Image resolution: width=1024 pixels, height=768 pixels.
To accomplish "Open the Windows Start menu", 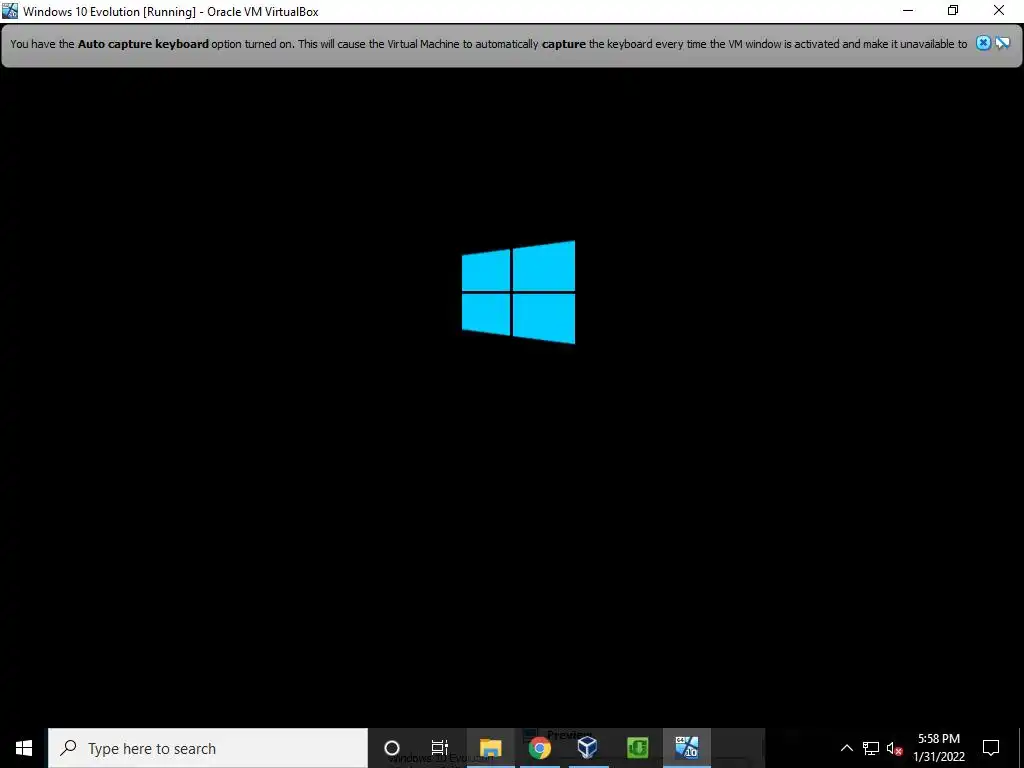I will [24, 748].
